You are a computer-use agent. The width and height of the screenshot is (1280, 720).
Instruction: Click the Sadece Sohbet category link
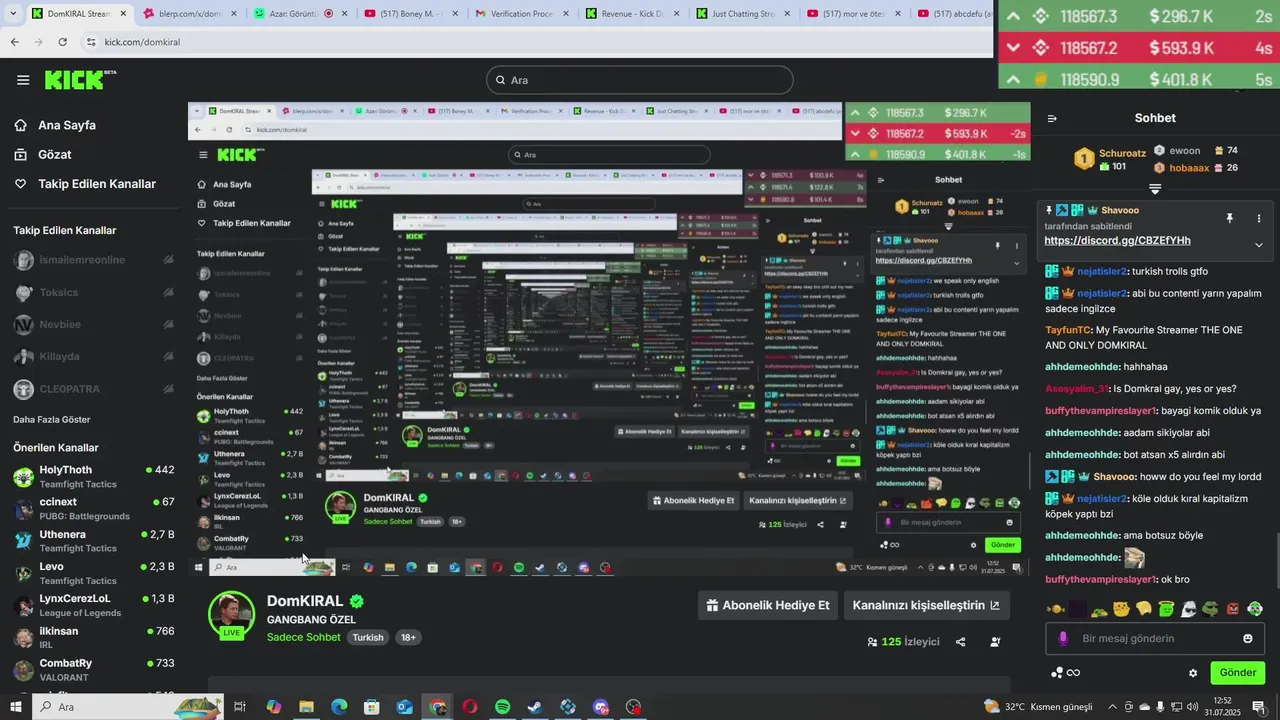tap(303, 637)
